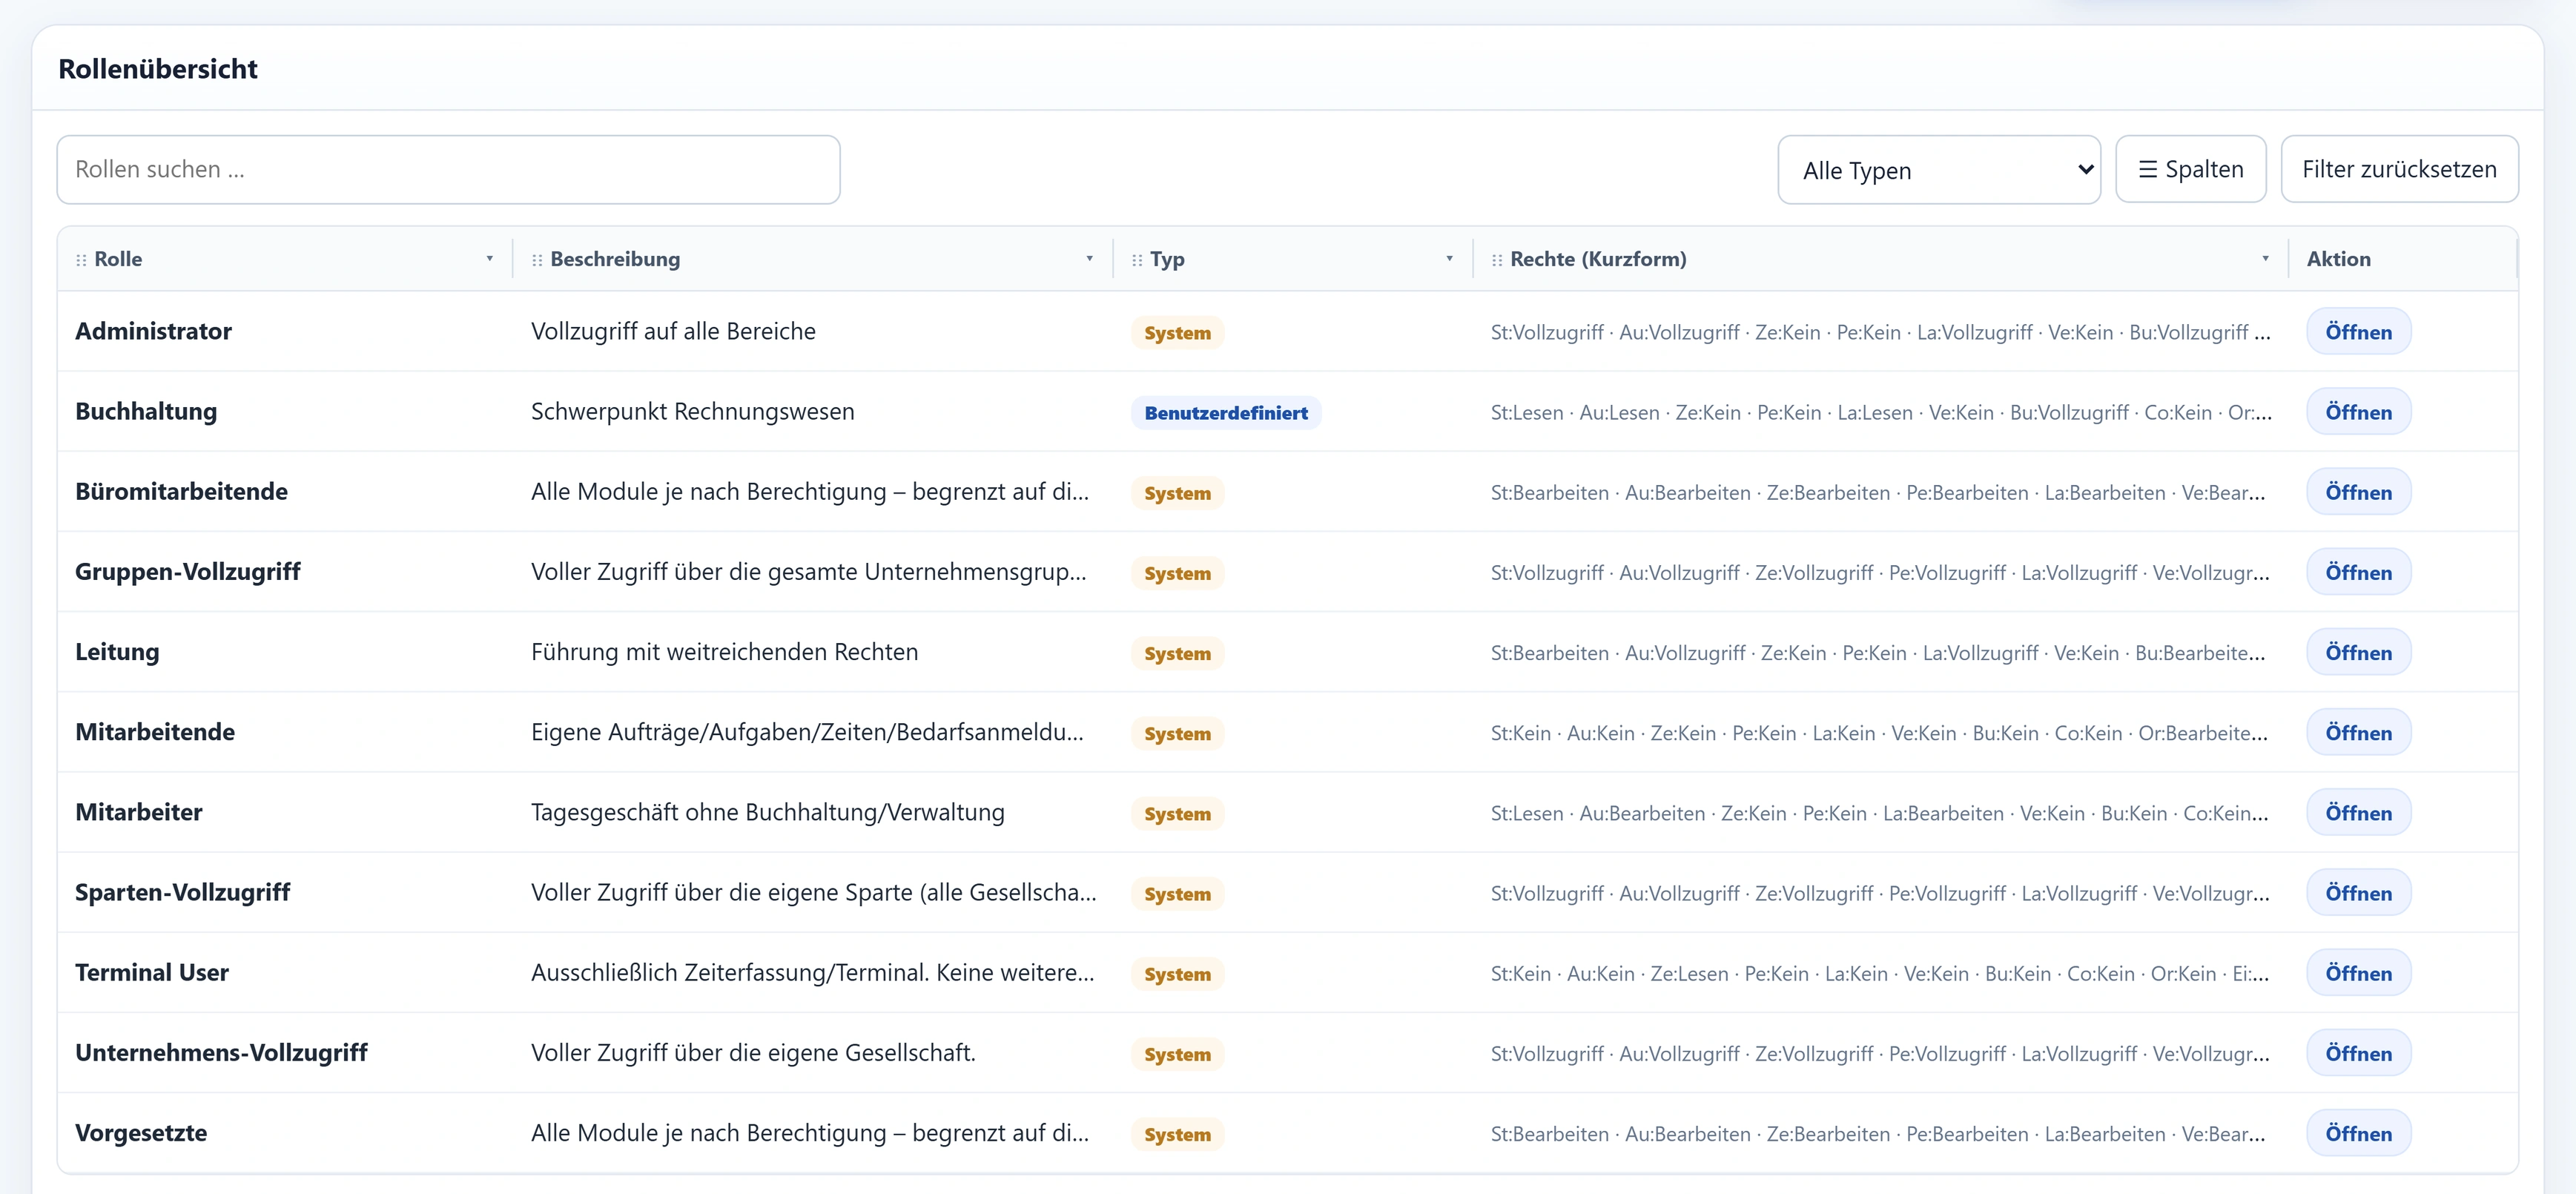Image resolution: width=2576 pixels, height=1194 pixels.
Task: Click the System badge in Terminal User row
Action: (x=1177, y=974)
